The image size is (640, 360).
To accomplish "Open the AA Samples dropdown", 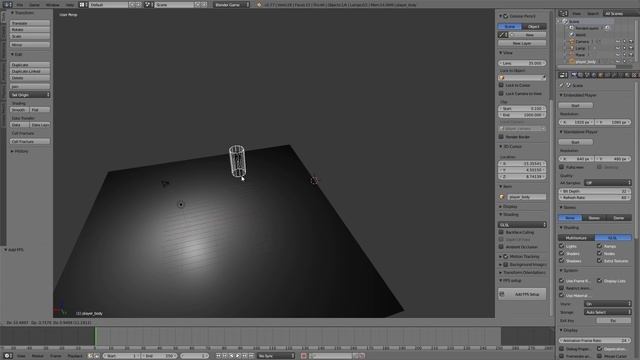I will tap(608, 182).
